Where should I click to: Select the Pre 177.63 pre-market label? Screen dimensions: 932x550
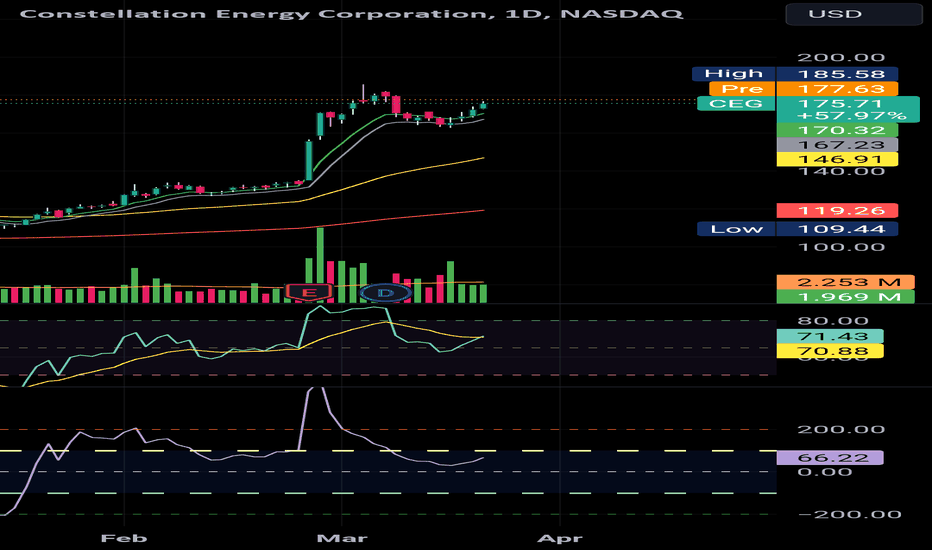(804, 89)
